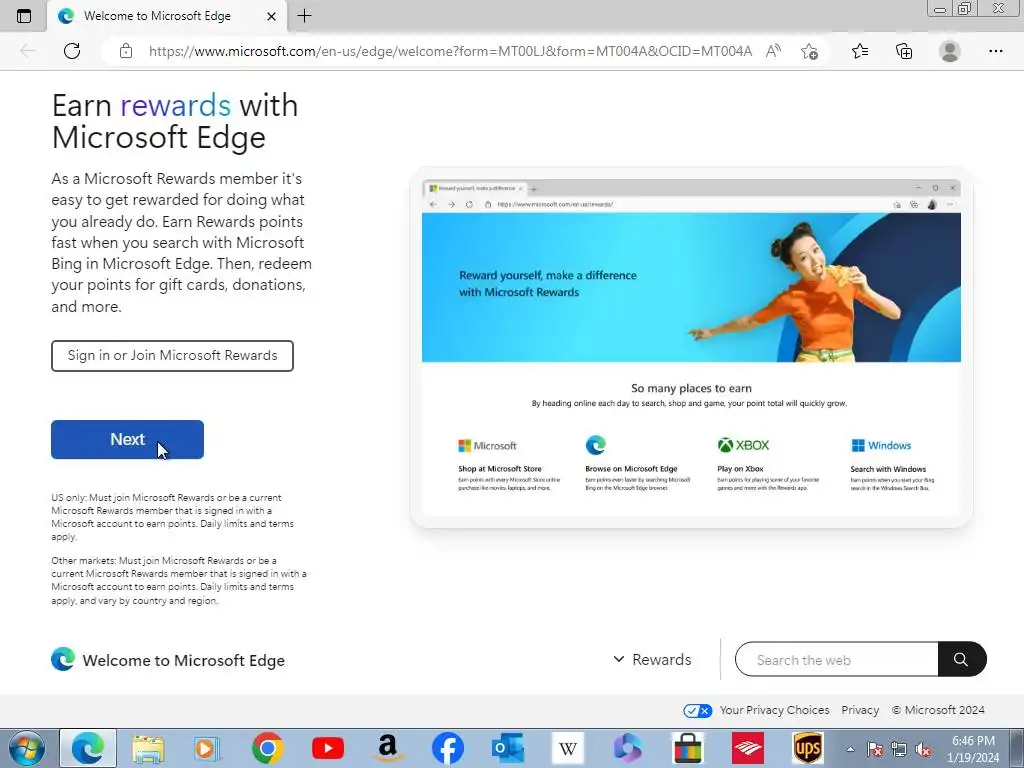Click the new tab plus button
Screen dimensions: 1024x768
[x=304, y=16]
